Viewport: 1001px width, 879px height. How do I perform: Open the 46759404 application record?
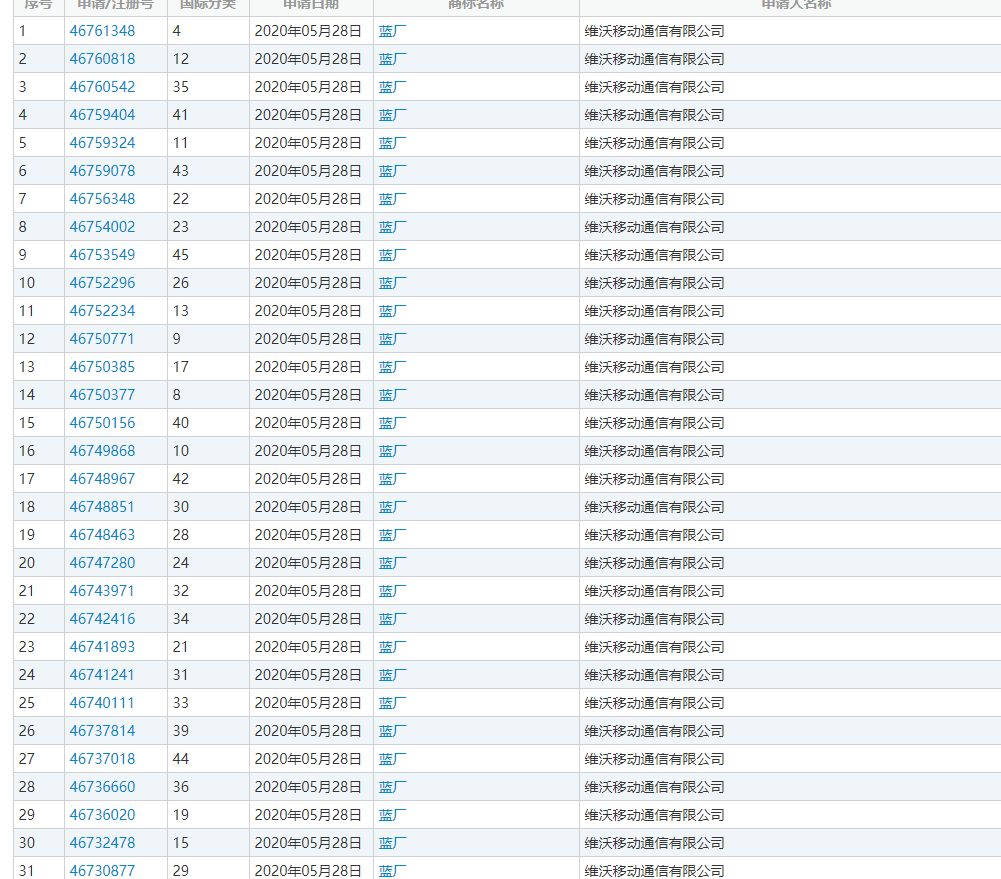click(x=102, y=115)
